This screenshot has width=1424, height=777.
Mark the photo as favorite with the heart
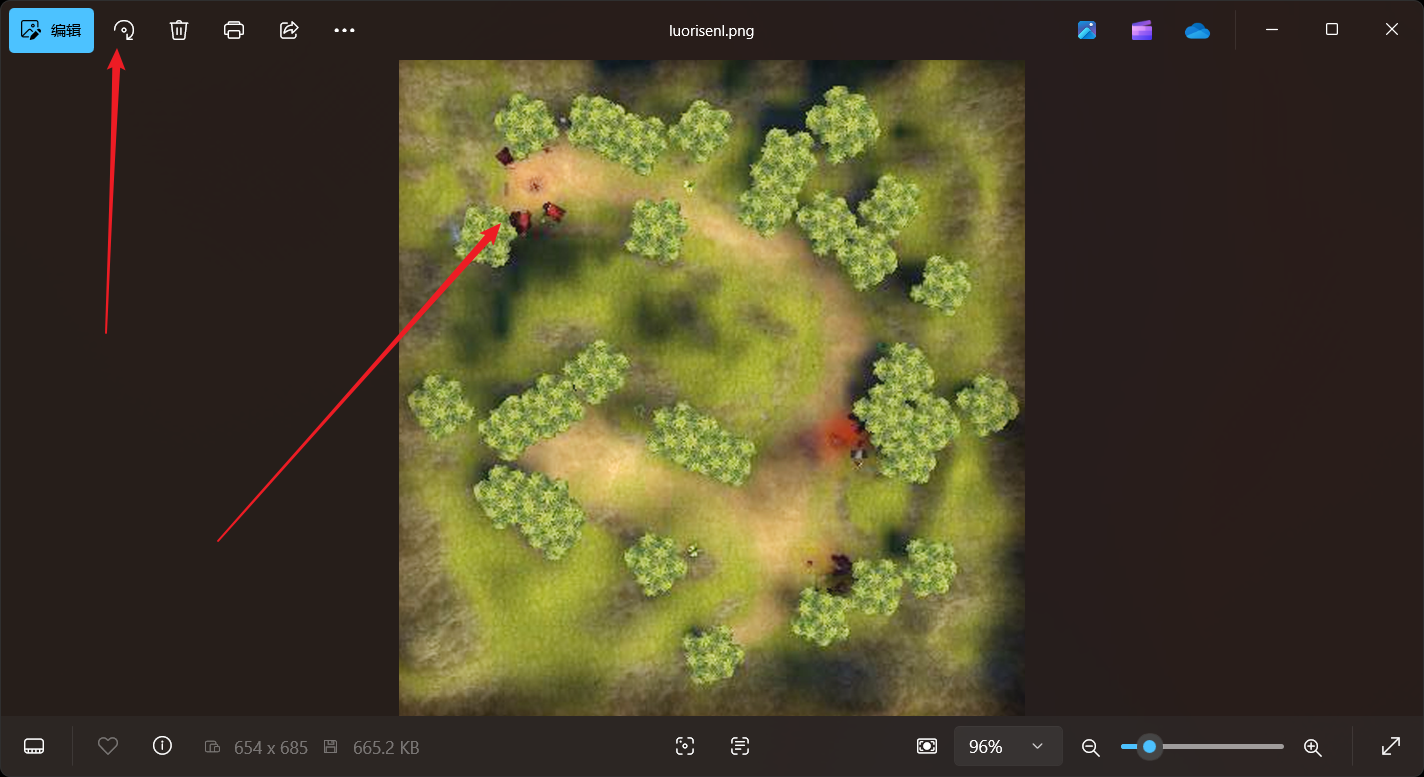(x=108, y=746)
